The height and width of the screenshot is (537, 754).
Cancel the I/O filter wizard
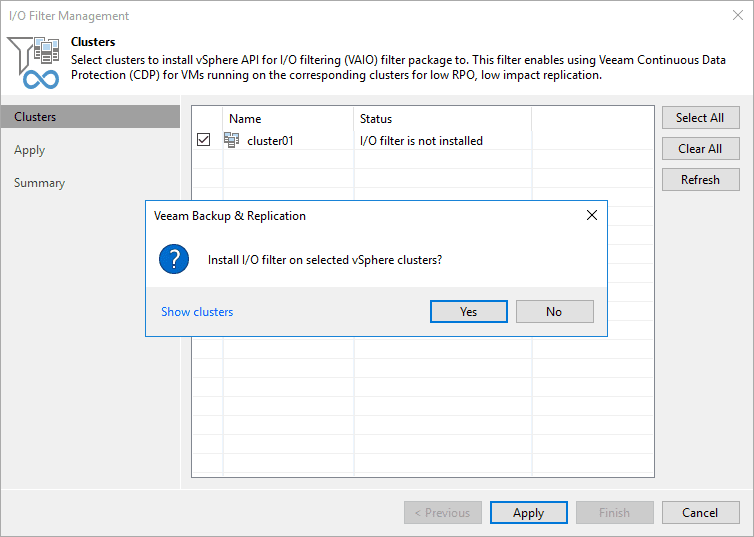point(700,513)
